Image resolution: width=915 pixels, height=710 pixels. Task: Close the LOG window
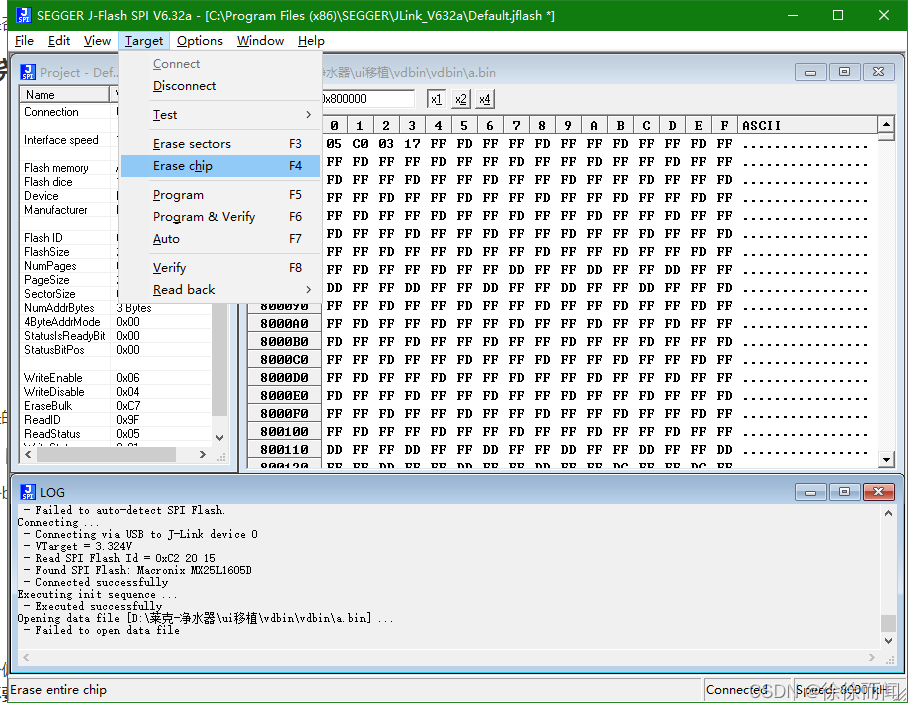[878, 492]
